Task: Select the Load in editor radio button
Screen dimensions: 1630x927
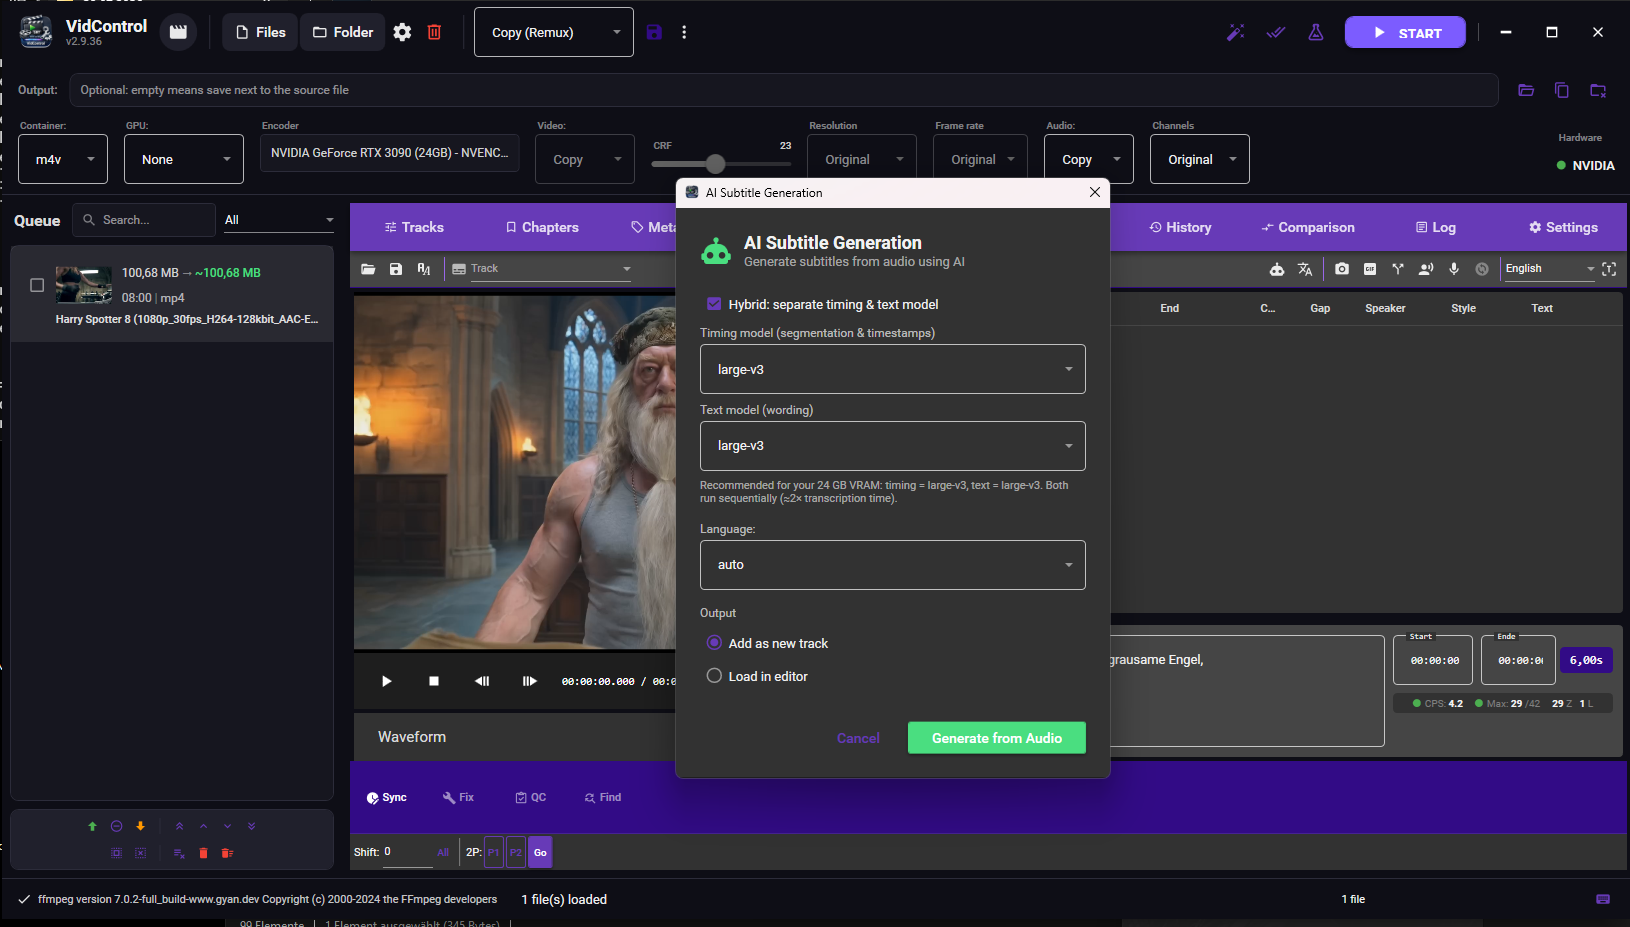Action: [714, 676]
